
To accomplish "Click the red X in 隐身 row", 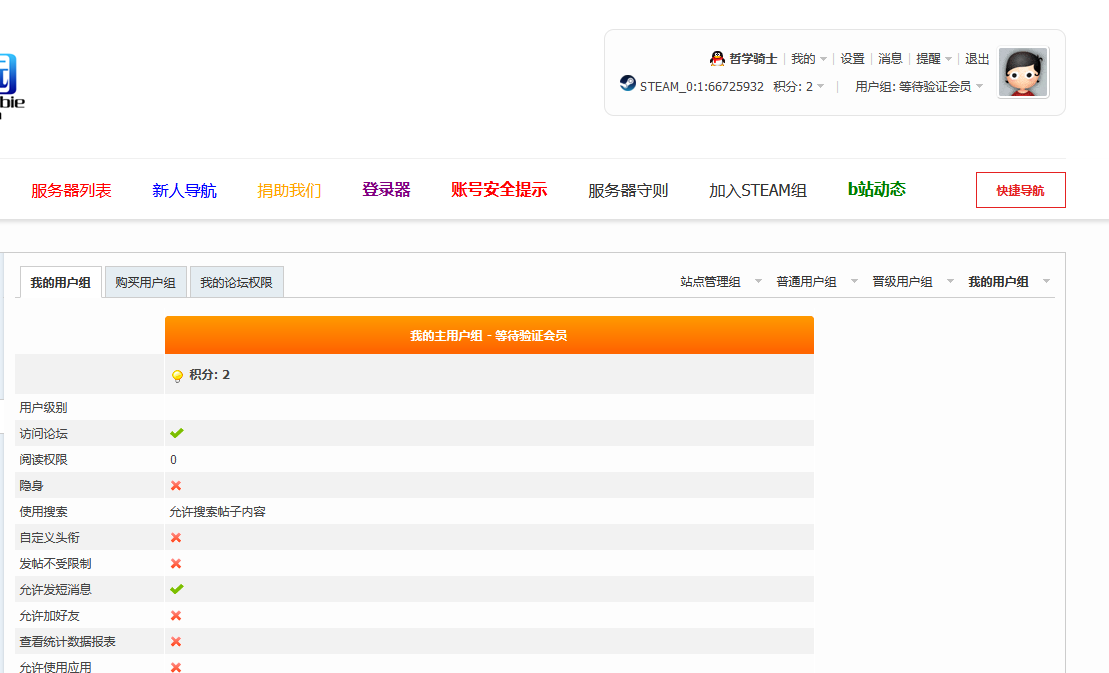I will 176,486.
